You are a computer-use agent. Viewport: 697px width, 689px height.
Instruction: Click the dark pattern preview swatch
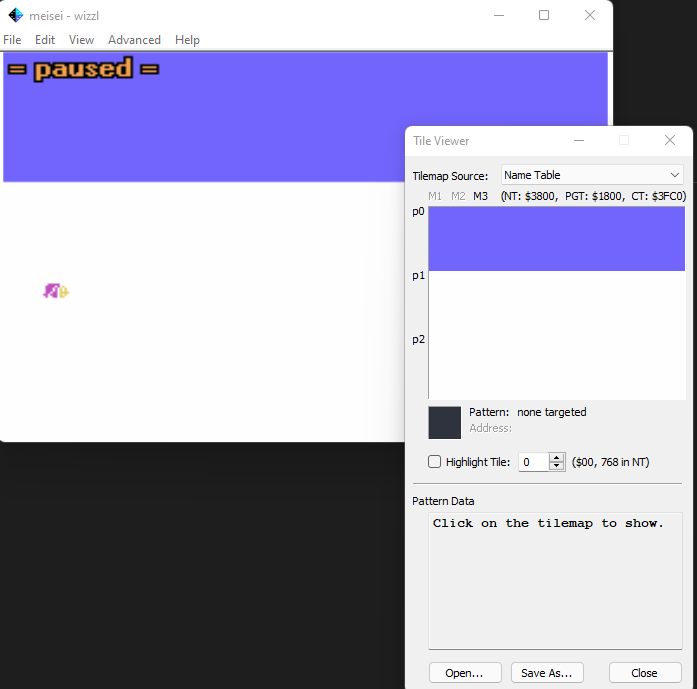point(445,423)
